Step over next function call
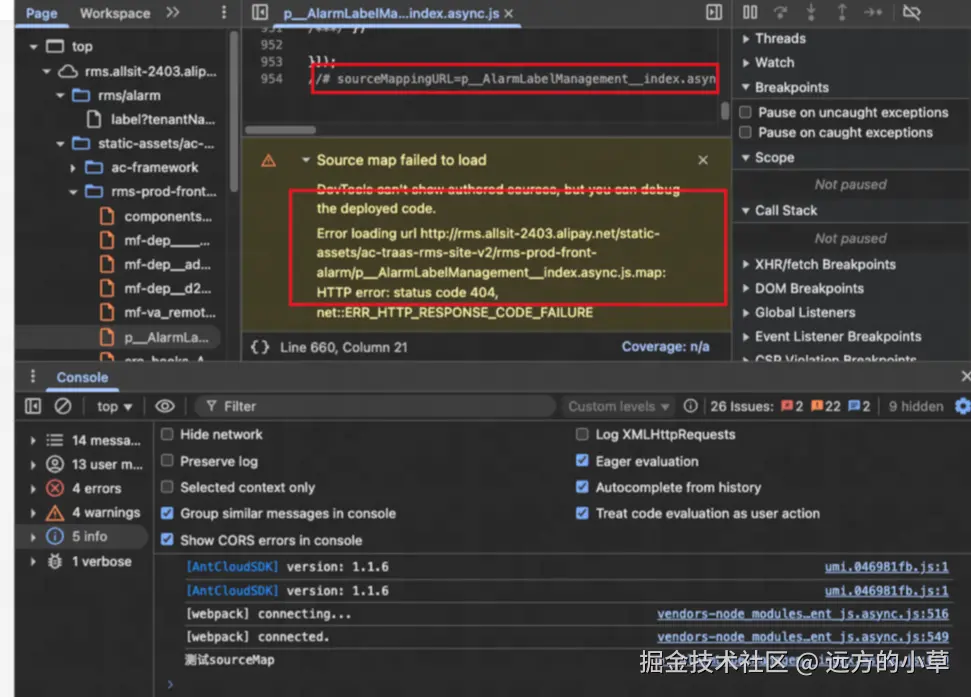Image resolution: width=971 pixels, height=697 pixels. tap(780, 12)
